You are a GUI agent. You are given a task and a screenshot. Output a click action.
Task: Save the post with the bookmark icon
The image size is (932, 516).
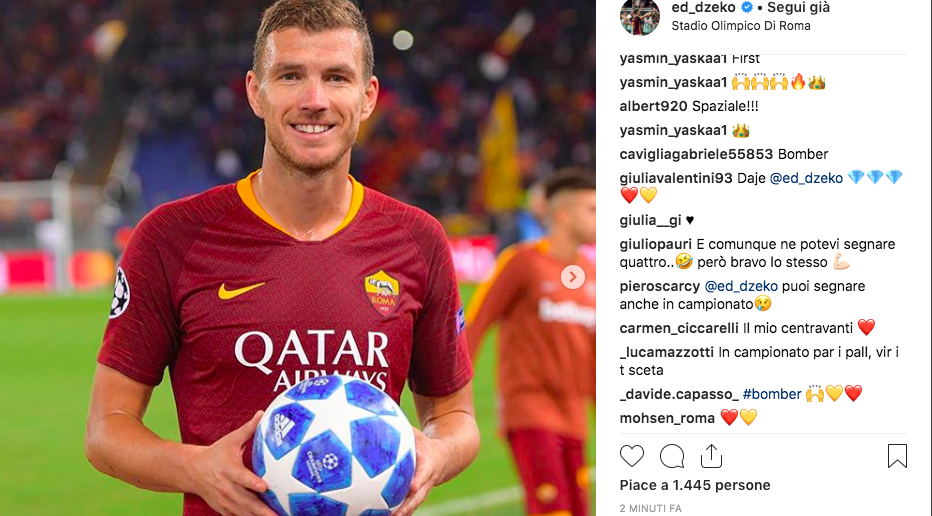[897, 456]
